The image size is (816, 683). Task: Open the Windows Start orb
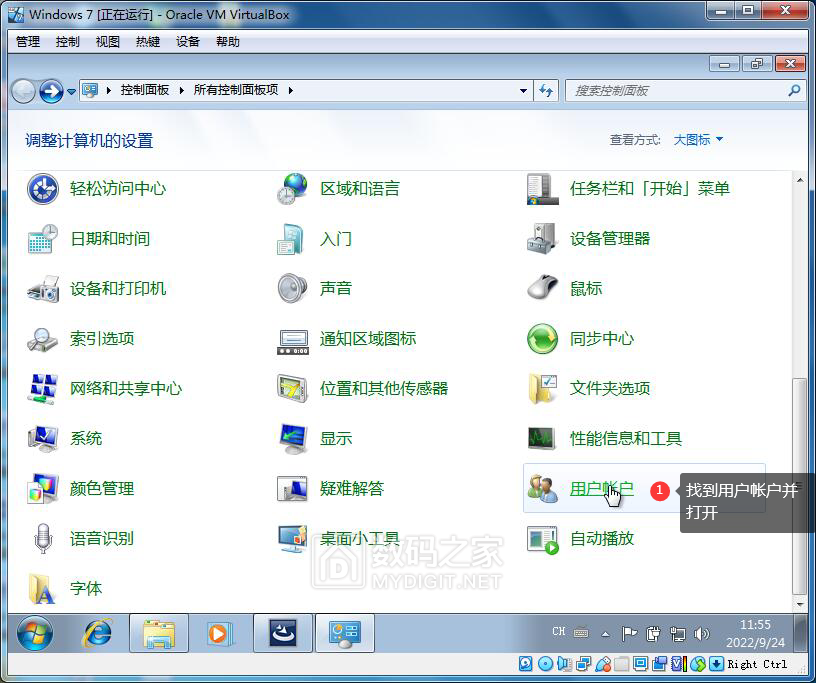(34, 634)
